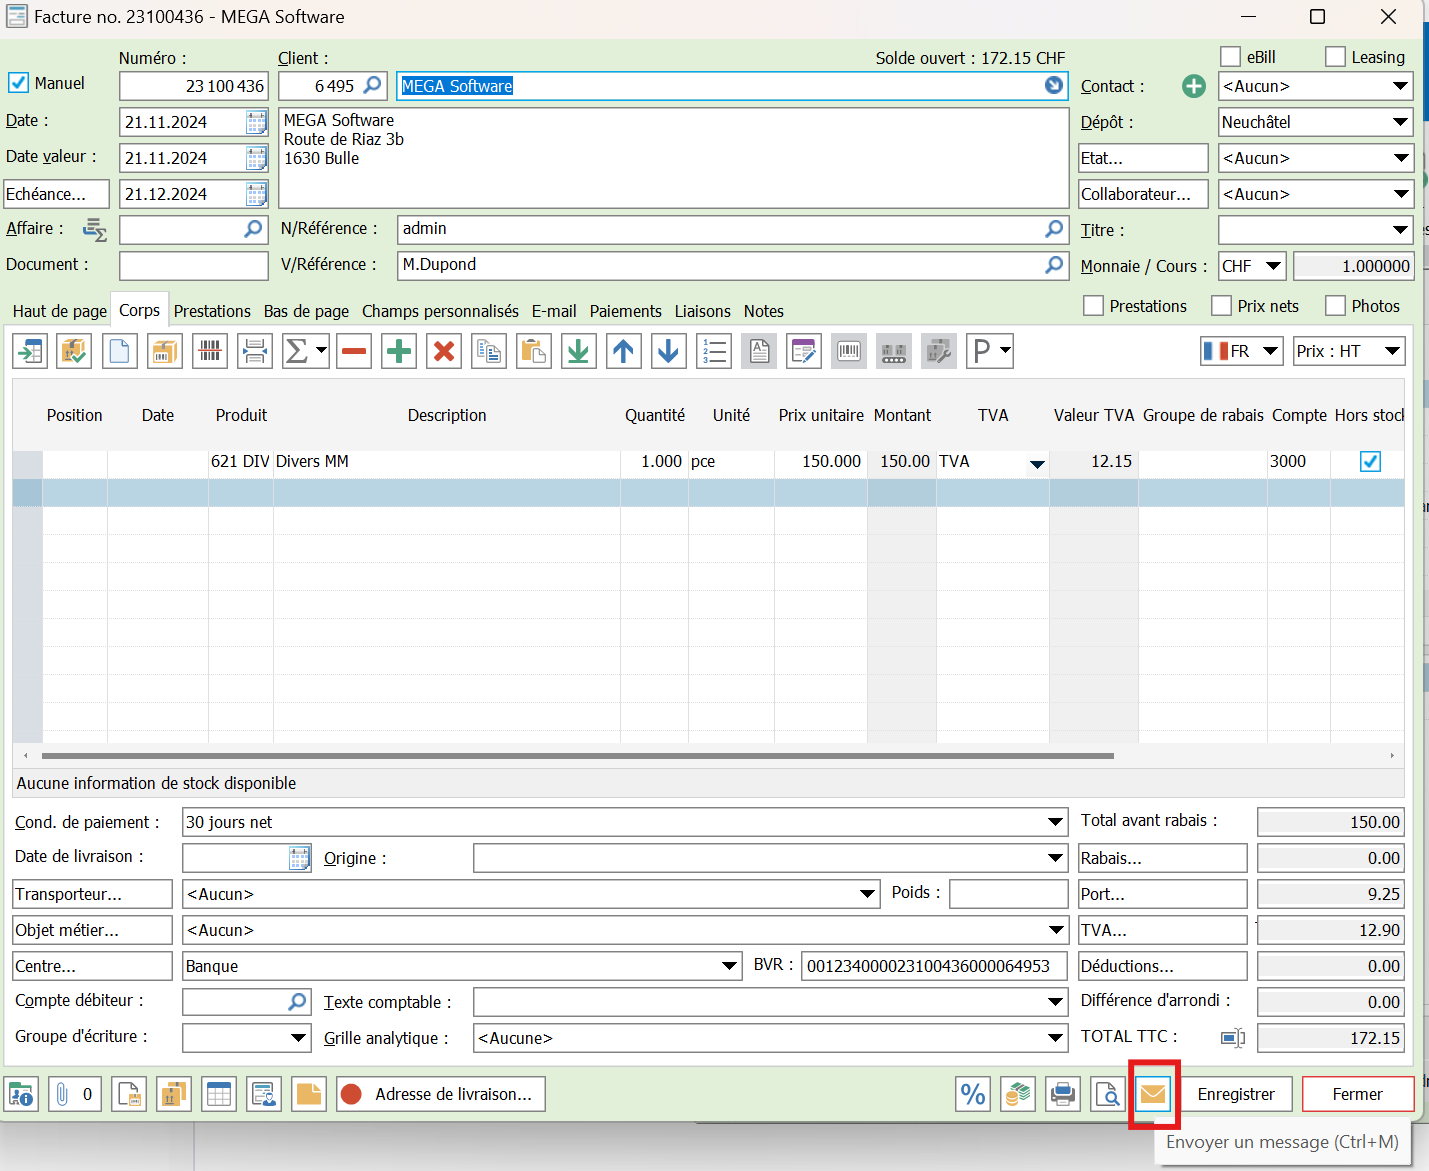Open the Banque centre dropdown
Screen dimensions: 1429x1171
pos(730,966)
